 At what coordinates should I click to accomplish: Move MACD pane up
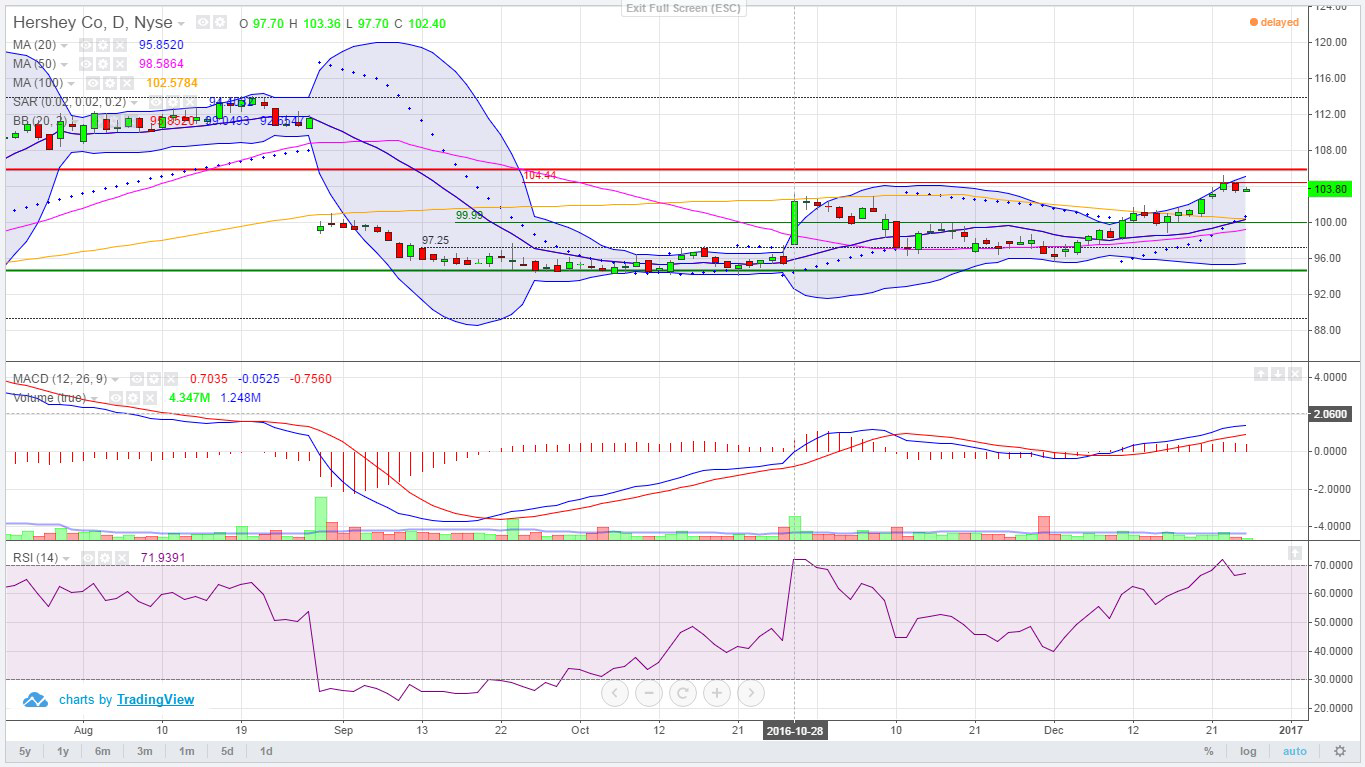pyautogui.click(x=1261, y=374)
